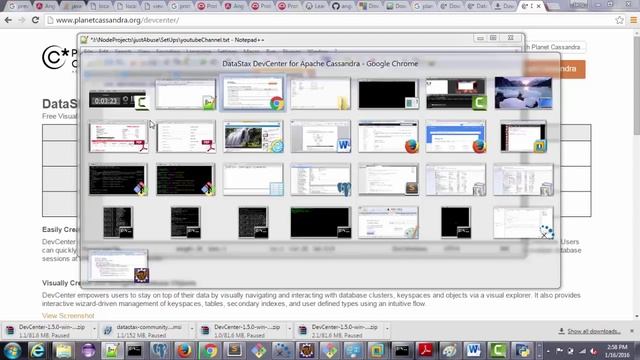The width and height of the screenshot is (640, 360).
Task: Open Firefox from the taskbar
Action: click(x=184, y=351)
